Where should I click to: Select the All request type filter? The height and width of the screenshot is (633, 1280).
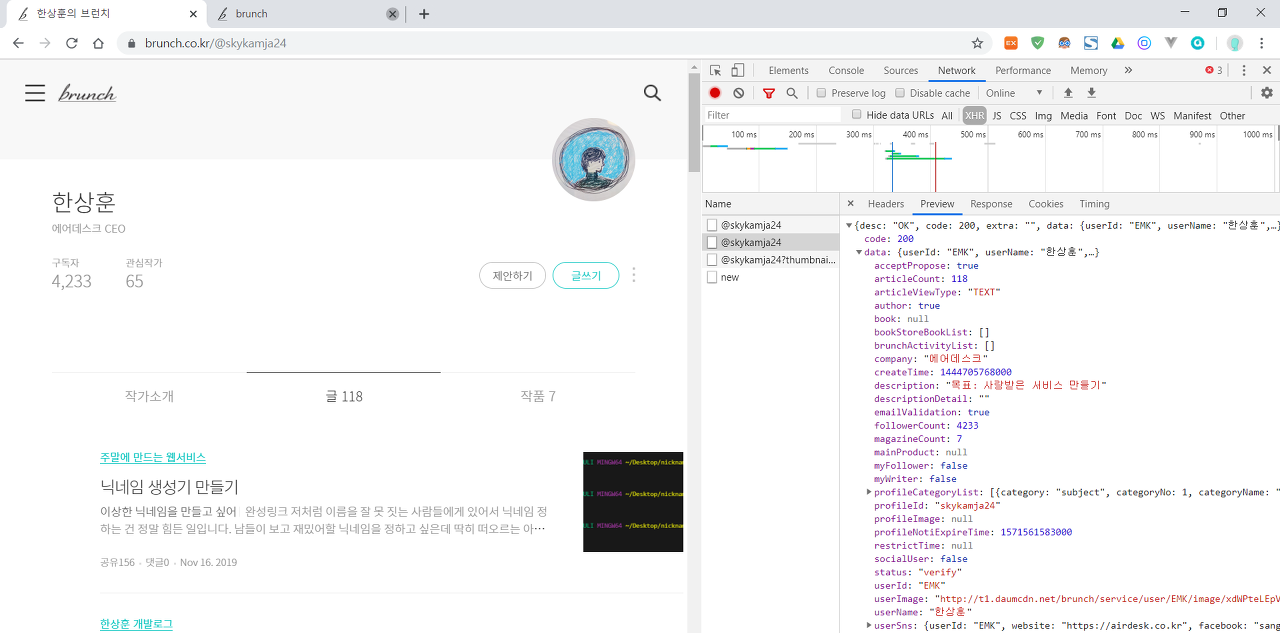point(947,116)
